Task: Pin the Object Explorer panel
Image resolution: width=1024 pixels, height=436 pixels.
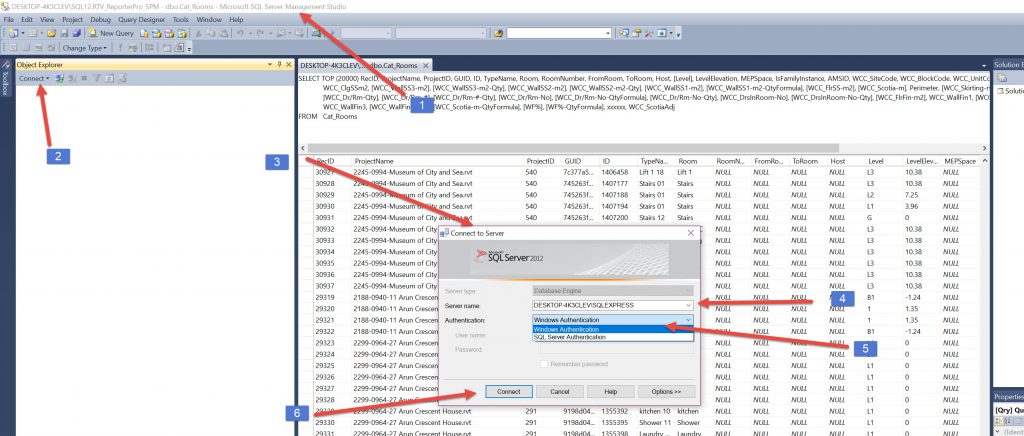Action: (277, 64)
